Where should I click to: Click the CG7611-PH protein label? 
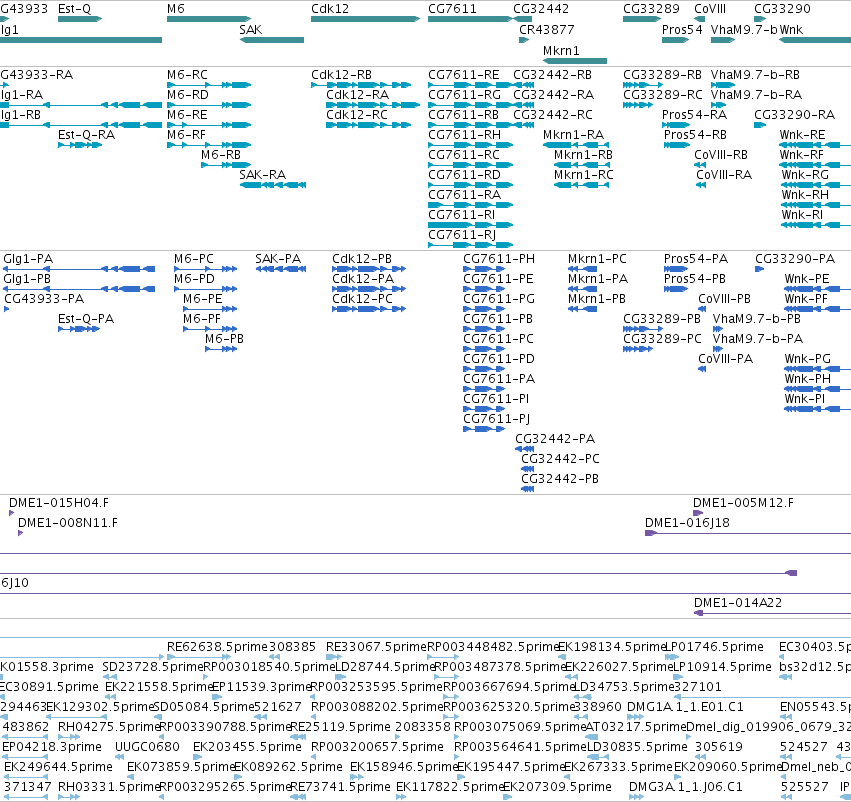coord(499,259)
